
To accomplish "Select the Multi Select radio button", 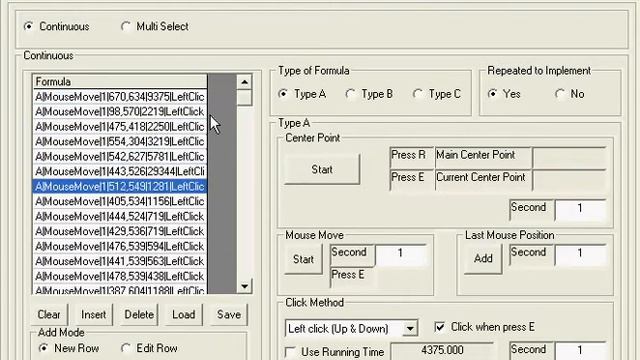I will 126,27.
